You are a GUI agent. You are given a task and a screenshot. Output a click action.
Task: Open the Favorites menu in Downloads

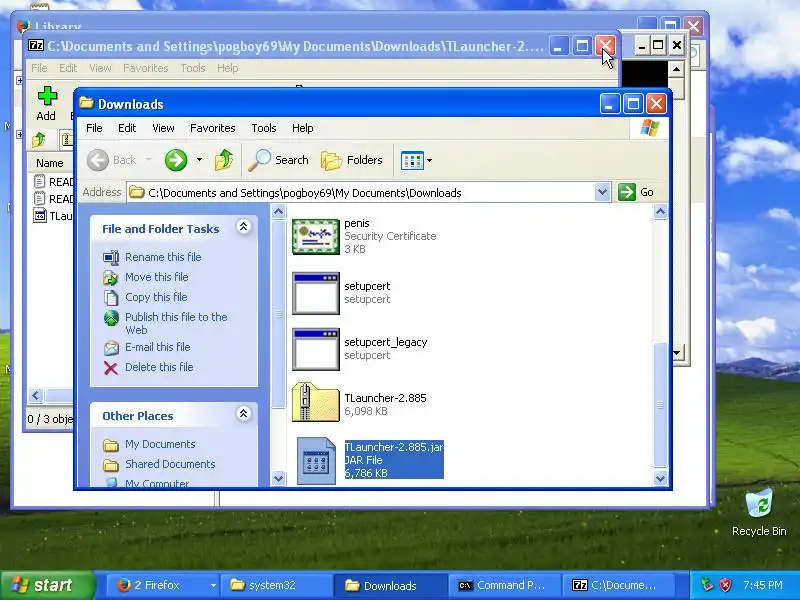[x=212, y=128]
